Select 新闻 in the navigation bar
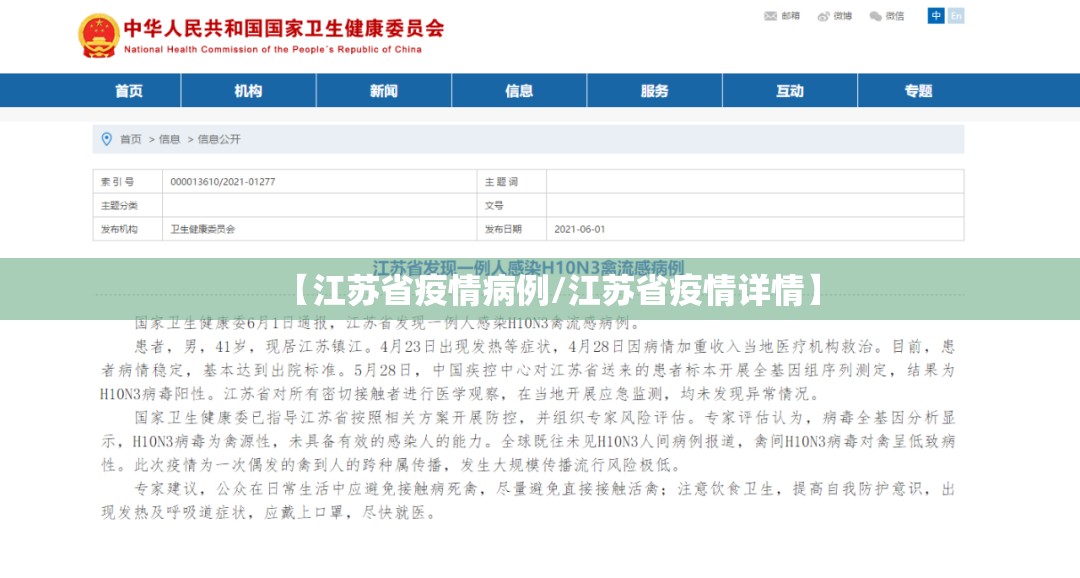Screen dimensions: 1080x578 383,91
